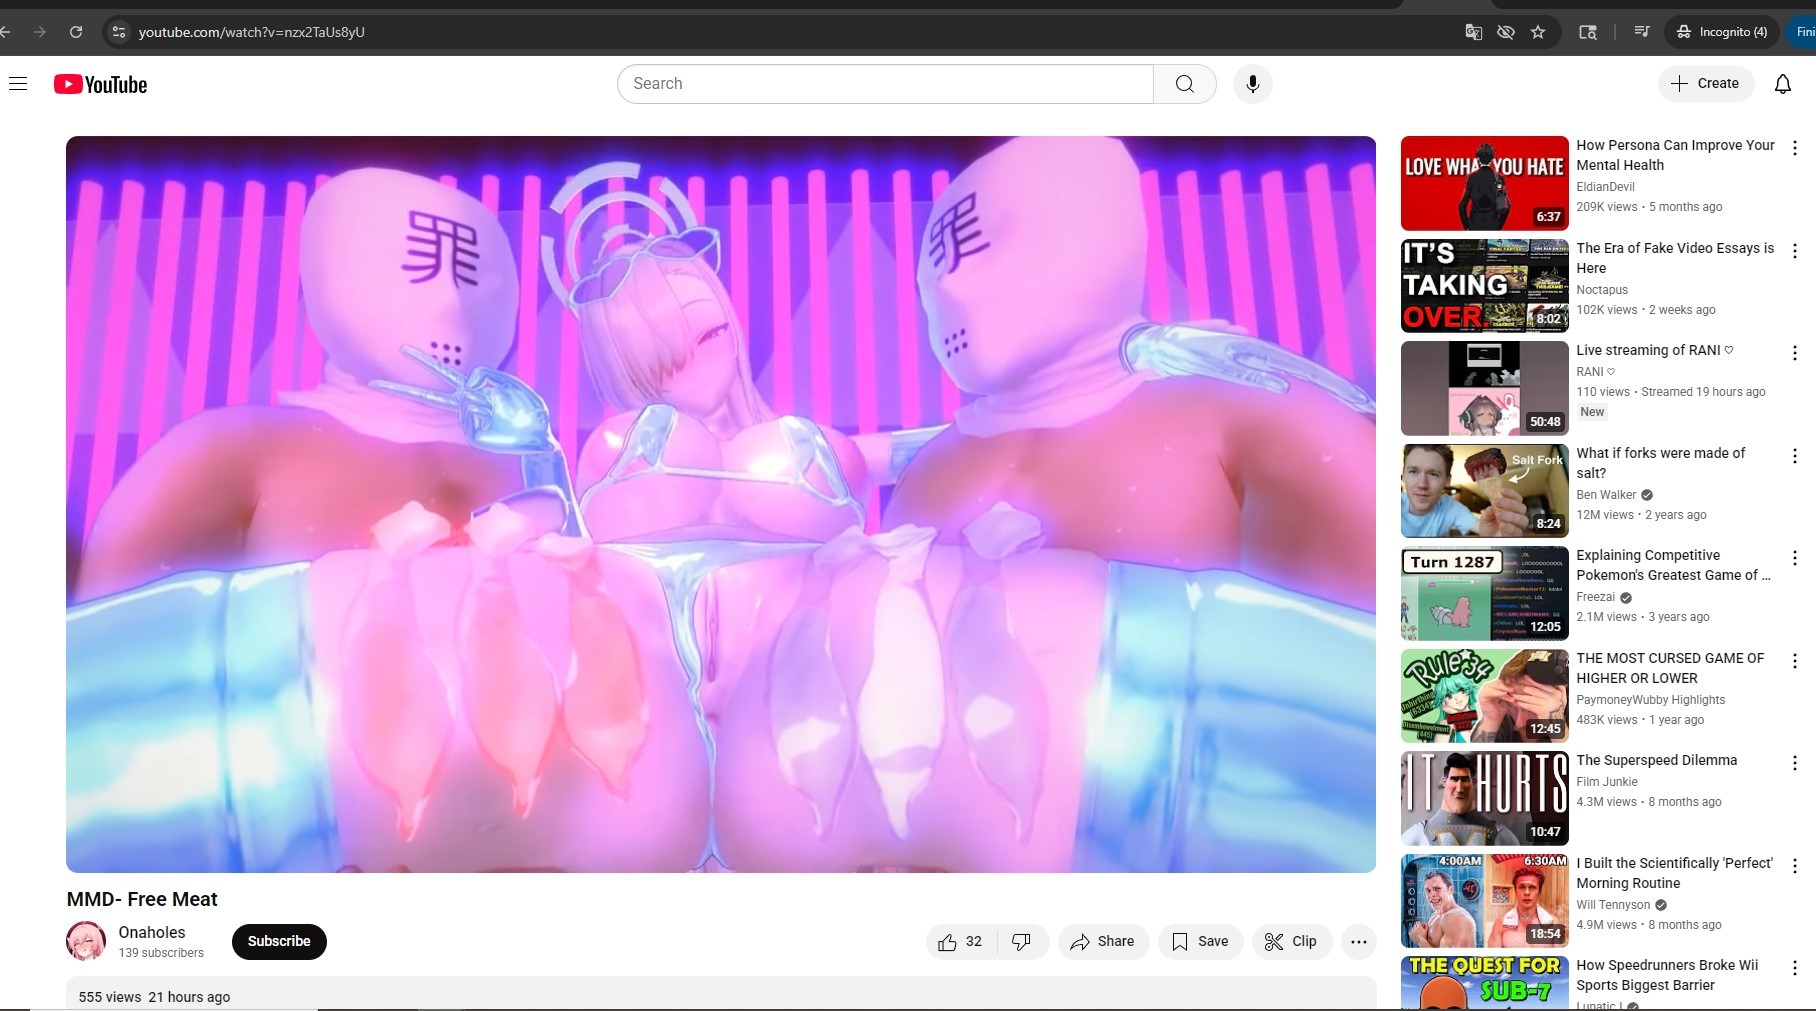Visit the Freezai channel name
Image resolution: width=1816 pixels, height=1011 pixels.
point(1596,597)
